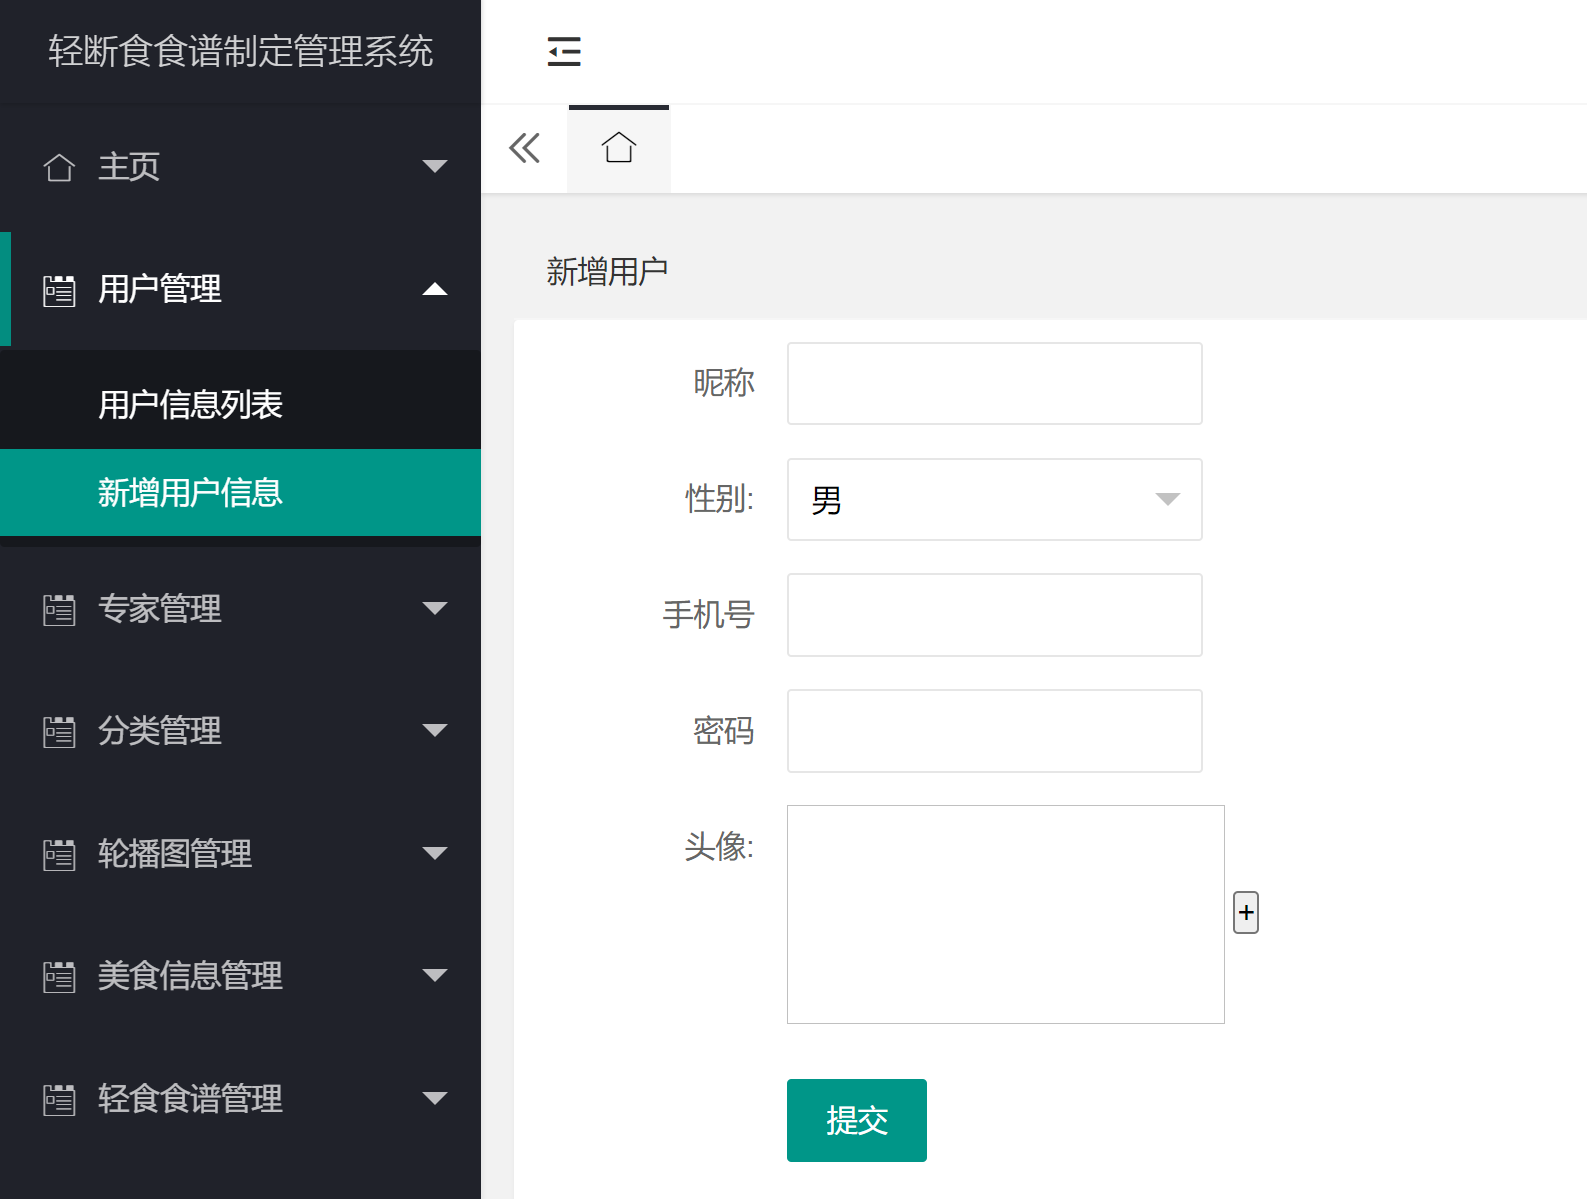This screenshot has height=1199, width=1587.
Task: Focus the 手机号 input field
Action: [x=995, y=615]
